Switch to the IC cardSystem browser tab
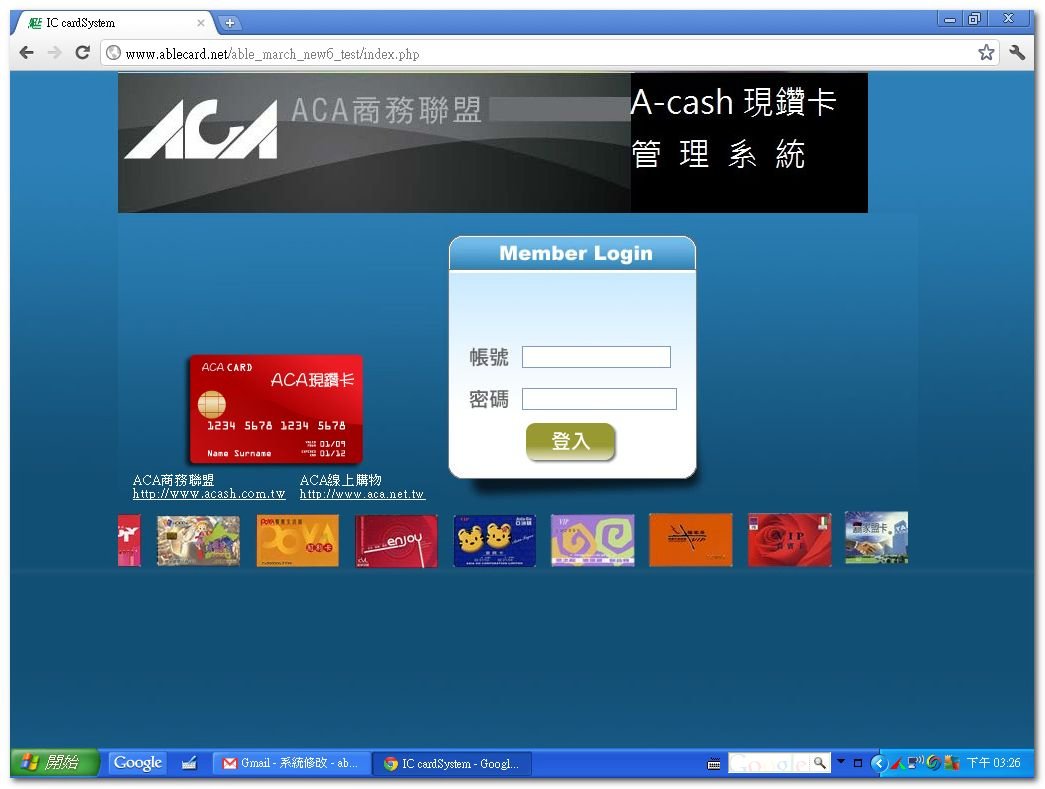Viewport: 1045px width, 789px height. point(110,22)
